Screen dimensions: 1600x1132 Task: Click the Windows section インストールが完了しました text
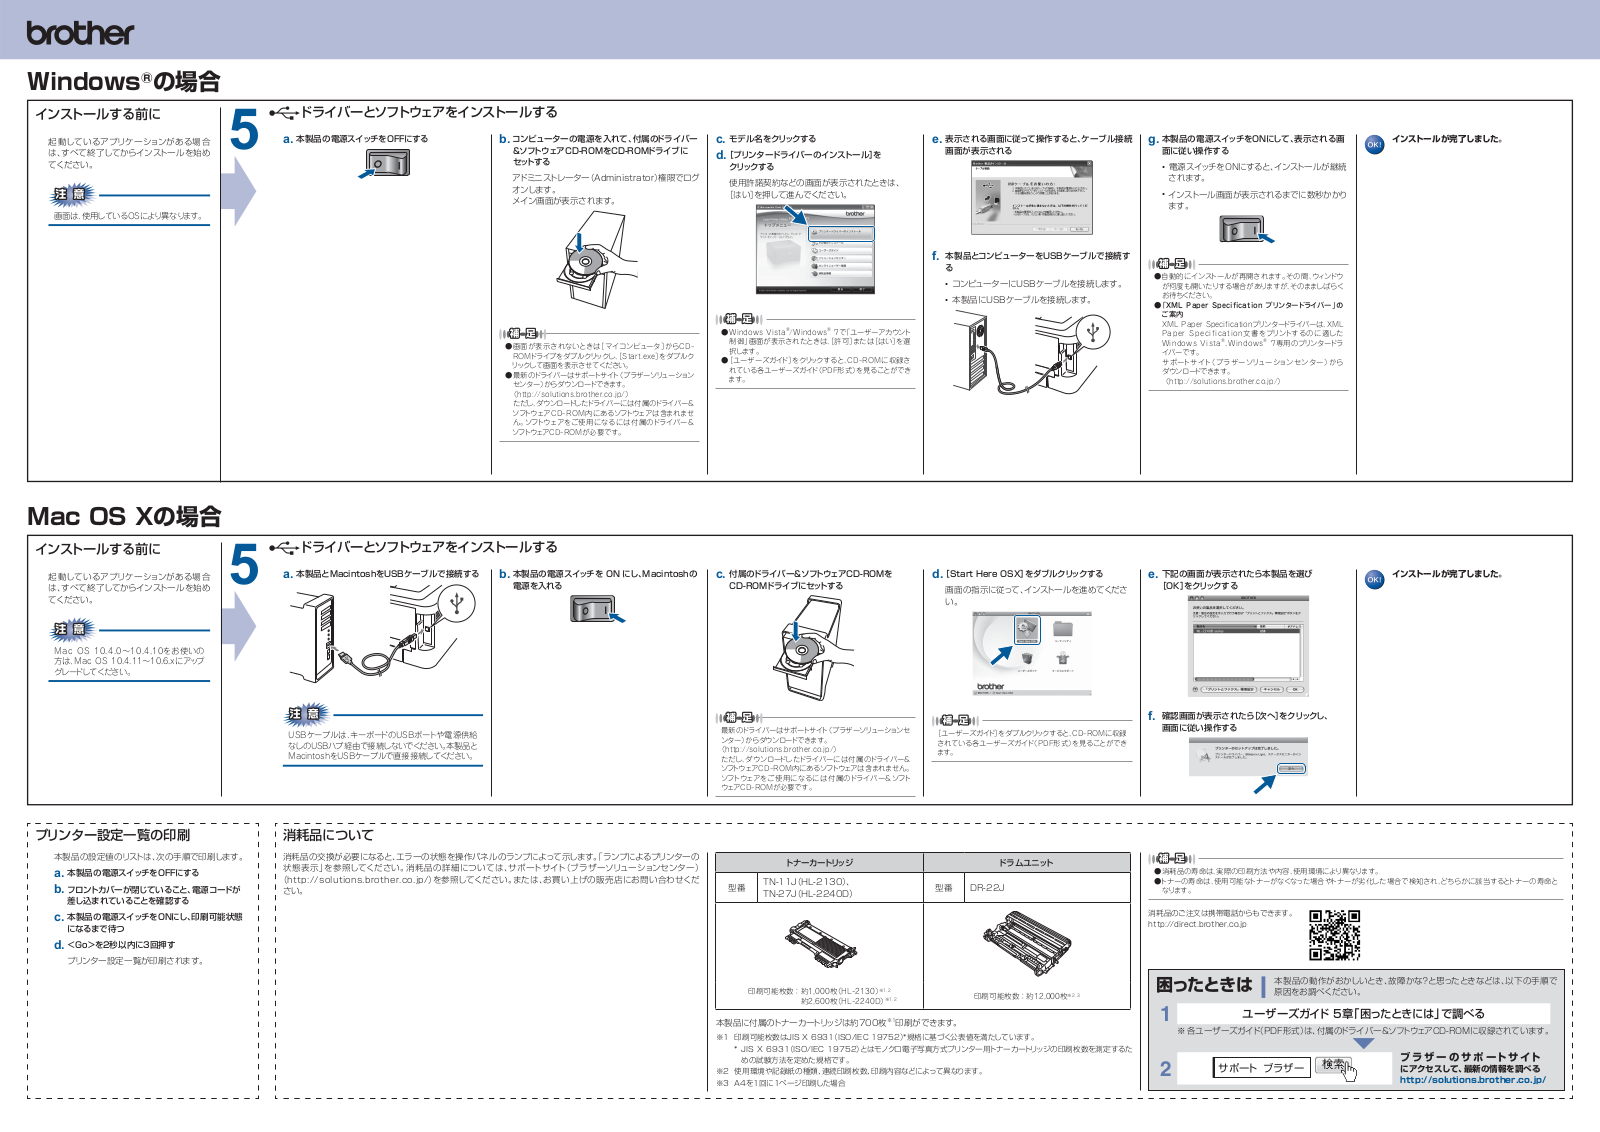(x=1447, y=139)
